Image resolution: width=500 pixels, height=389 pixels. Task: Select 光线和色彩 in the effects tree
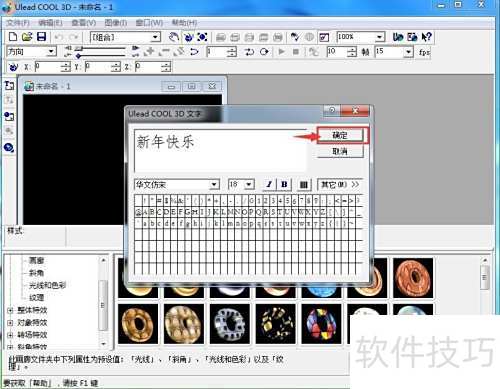pos(47,285)
